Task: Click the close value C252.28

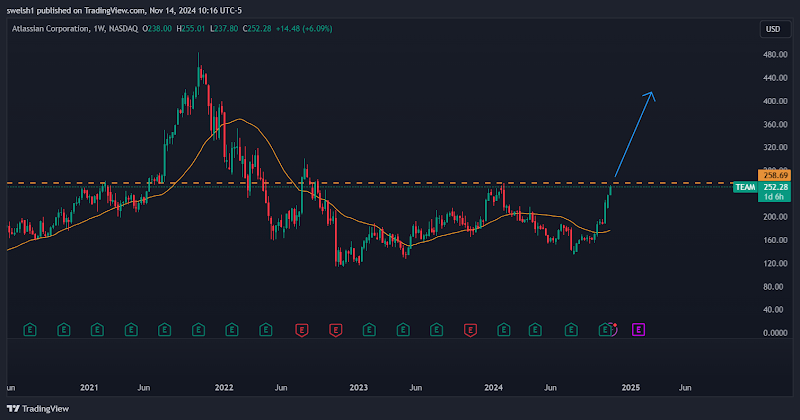Action: [x=257, y=29]
